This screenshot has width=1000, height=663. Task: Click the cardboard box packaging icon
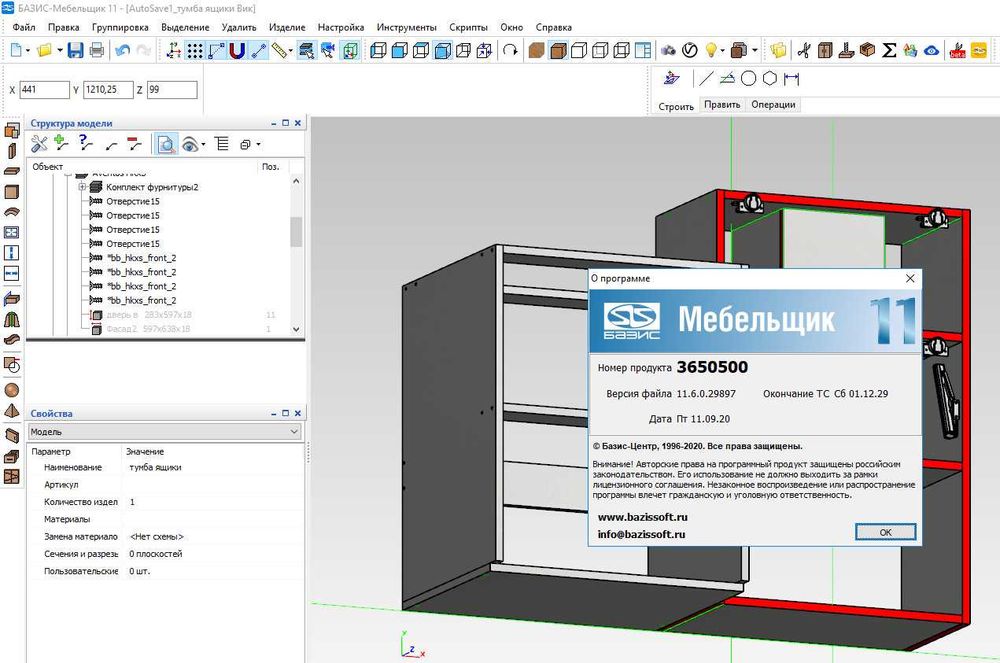point(867,50)
